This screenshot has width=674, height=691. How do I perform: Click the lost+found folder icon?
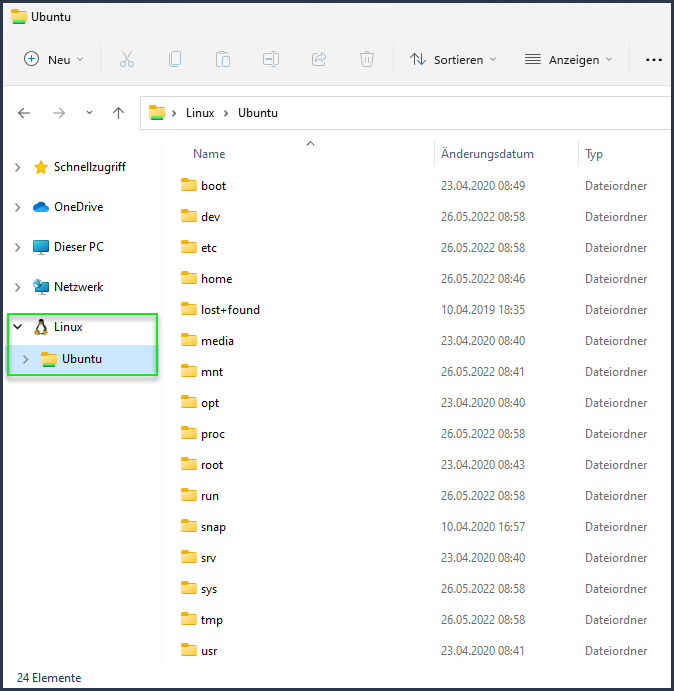pos(189,309)
